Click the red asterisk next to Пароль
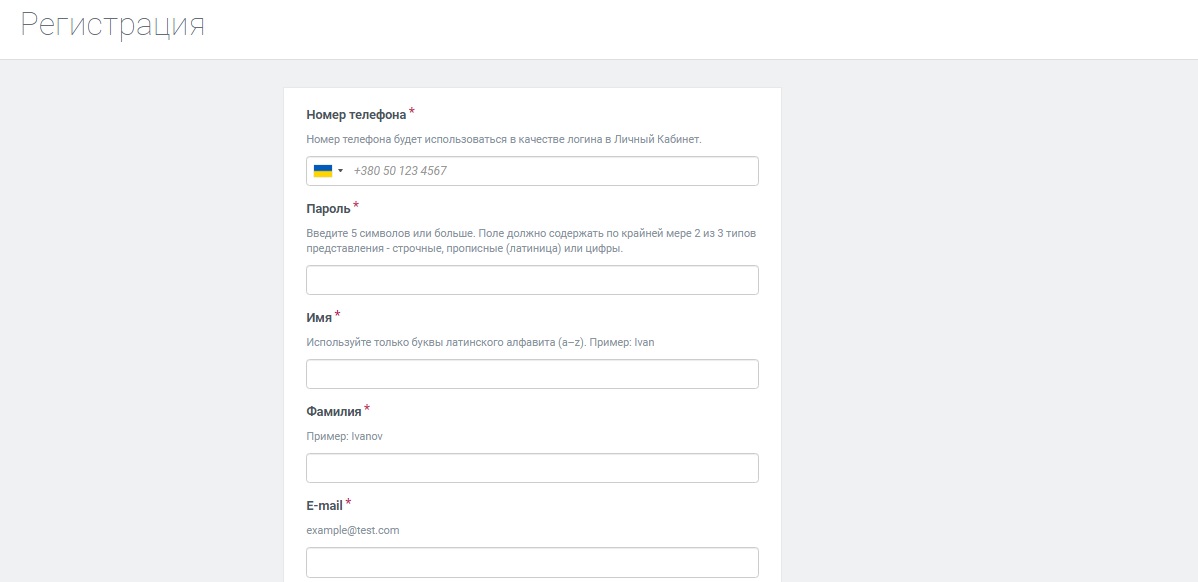The image size is (1198, 582). (x=356, y=206)
